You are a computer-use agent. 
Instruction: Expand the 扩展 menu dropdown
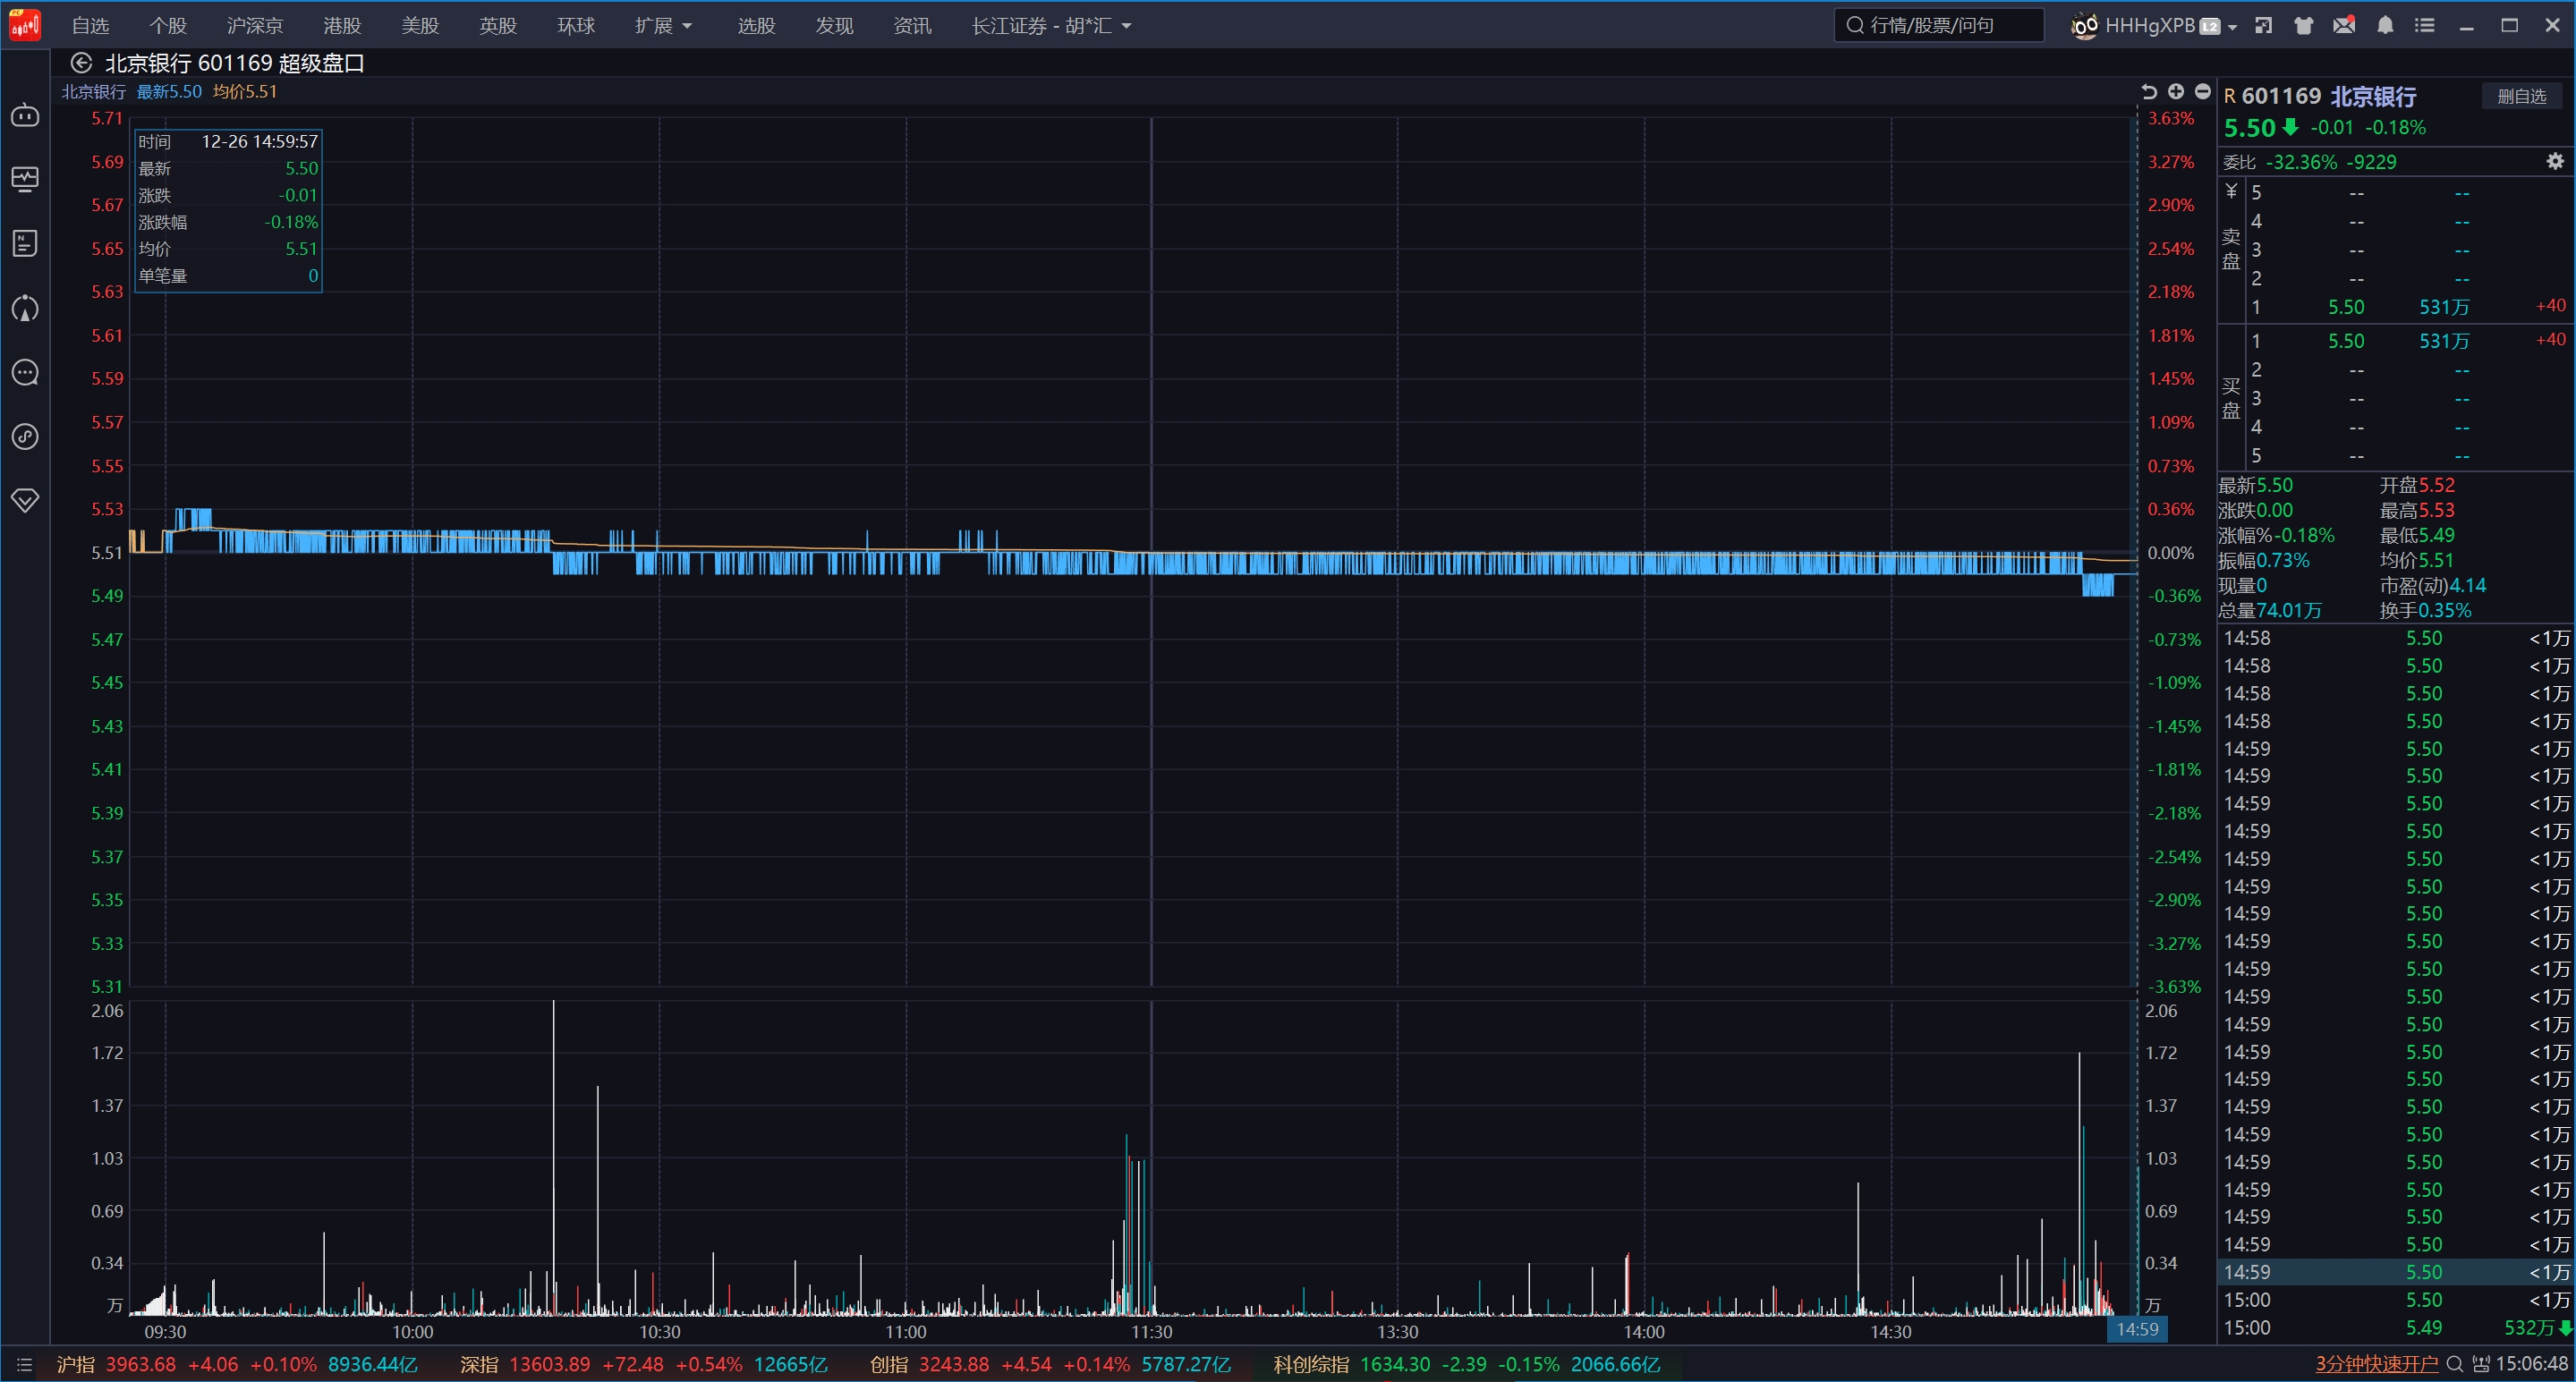663,26
